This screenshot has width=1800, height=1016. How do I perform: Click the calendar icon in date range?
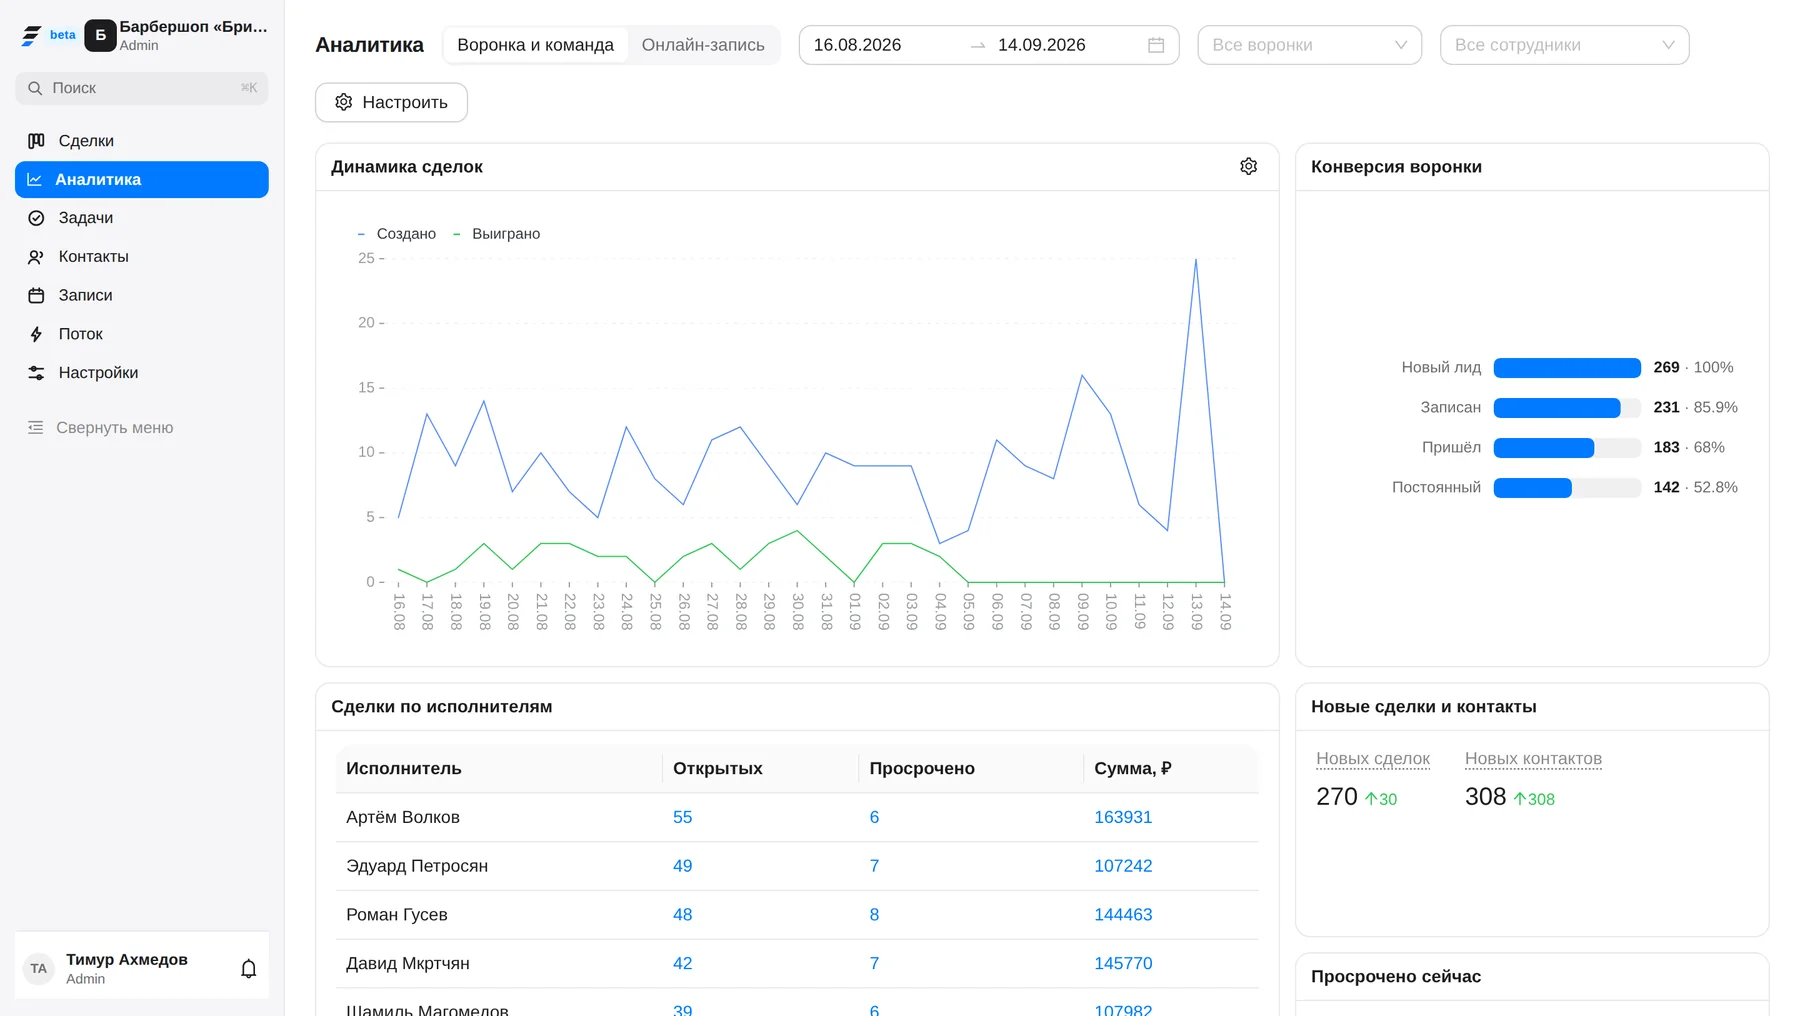(x=1156, y=45)
